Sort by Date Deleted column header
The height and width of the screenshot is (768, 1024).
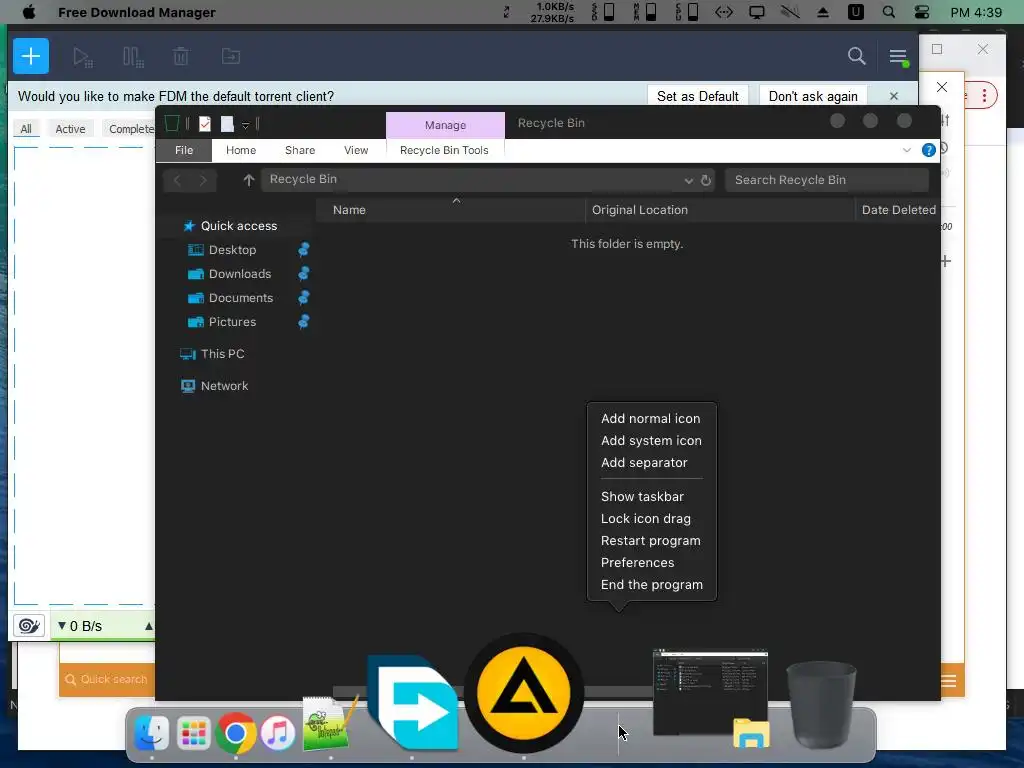coord(898,210)
